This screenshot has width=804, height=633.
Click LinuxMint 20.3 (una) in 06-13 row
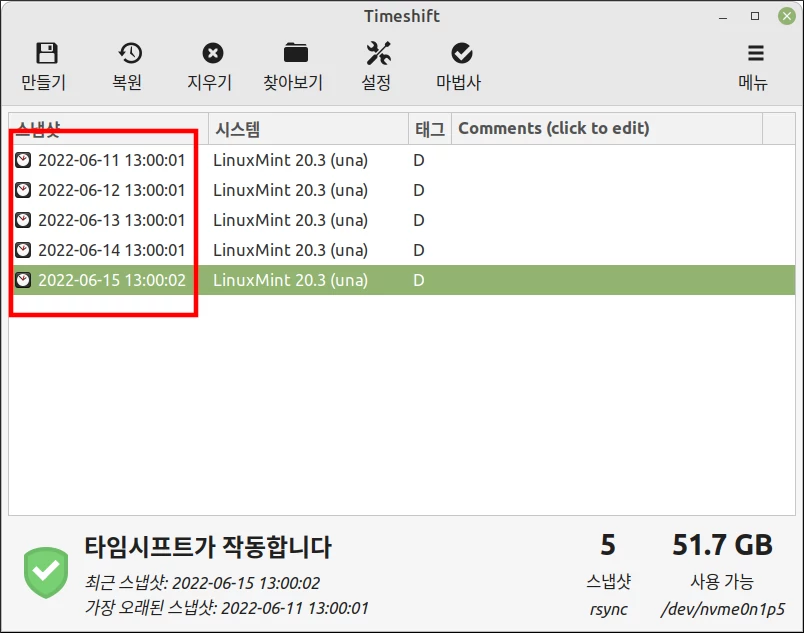290,220
